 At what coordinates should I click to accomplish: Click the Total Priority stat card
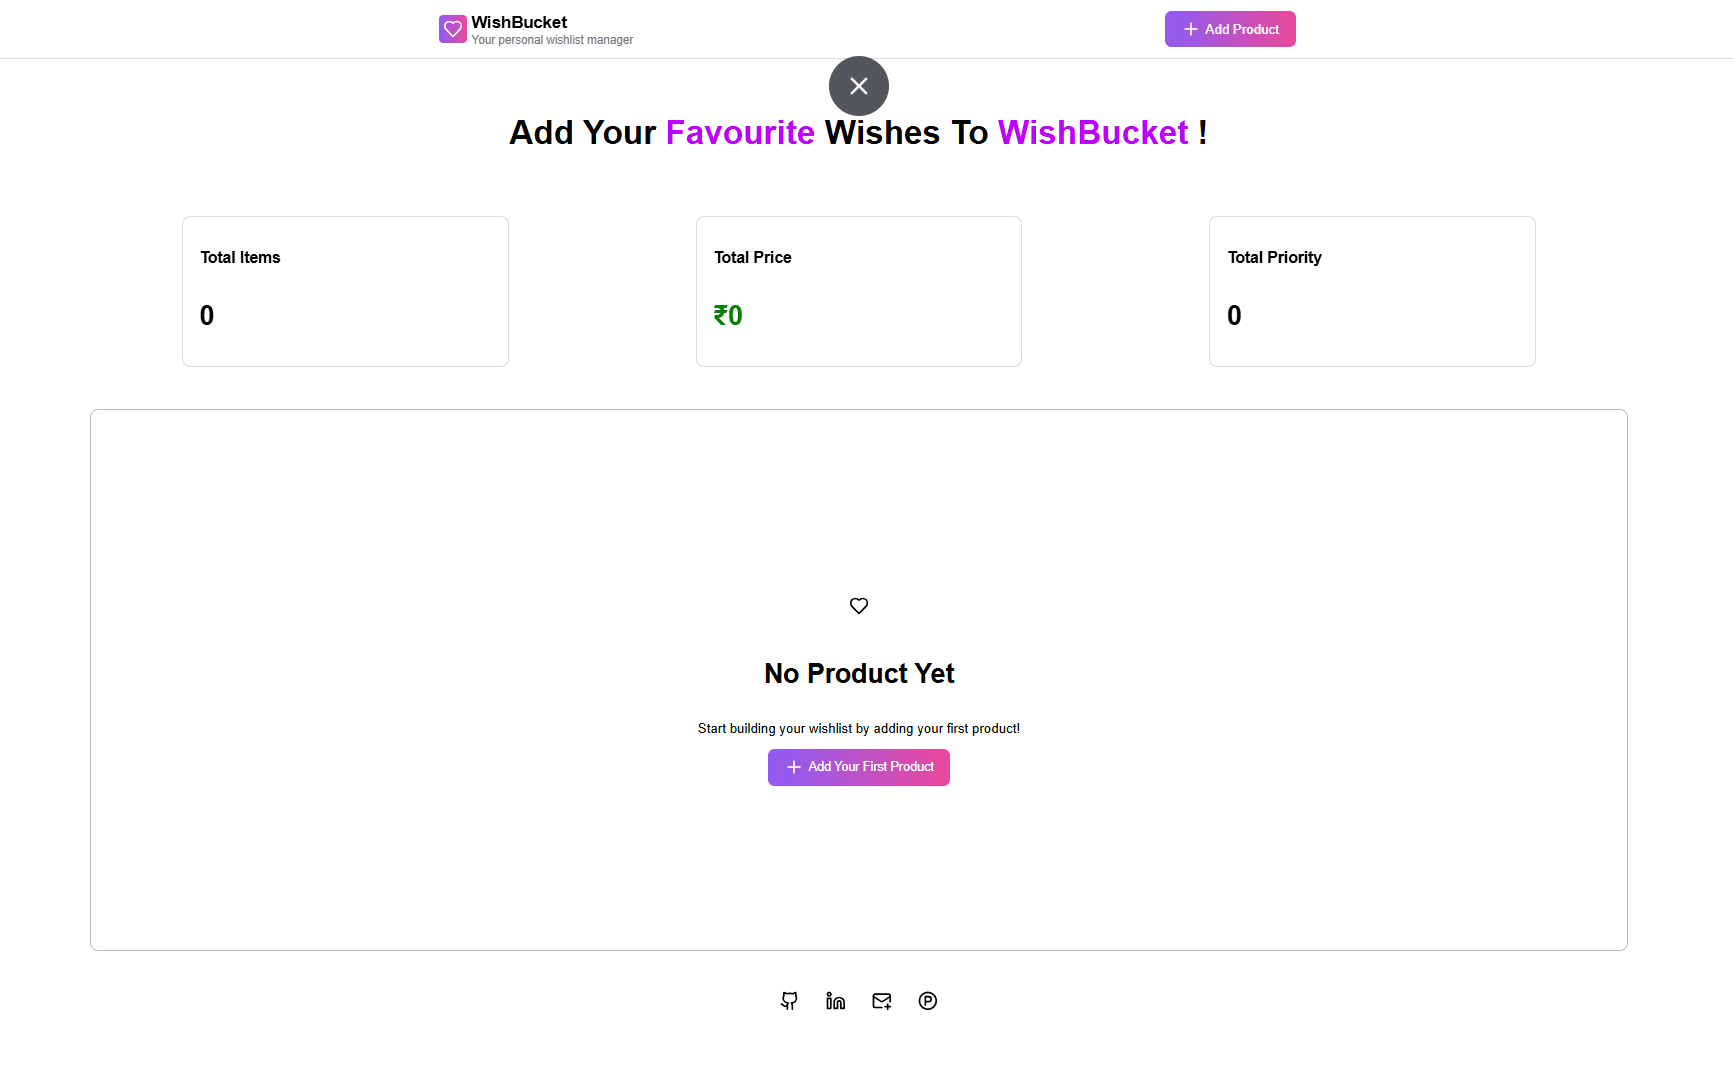pyautogui.click(x=1372, y=291)
